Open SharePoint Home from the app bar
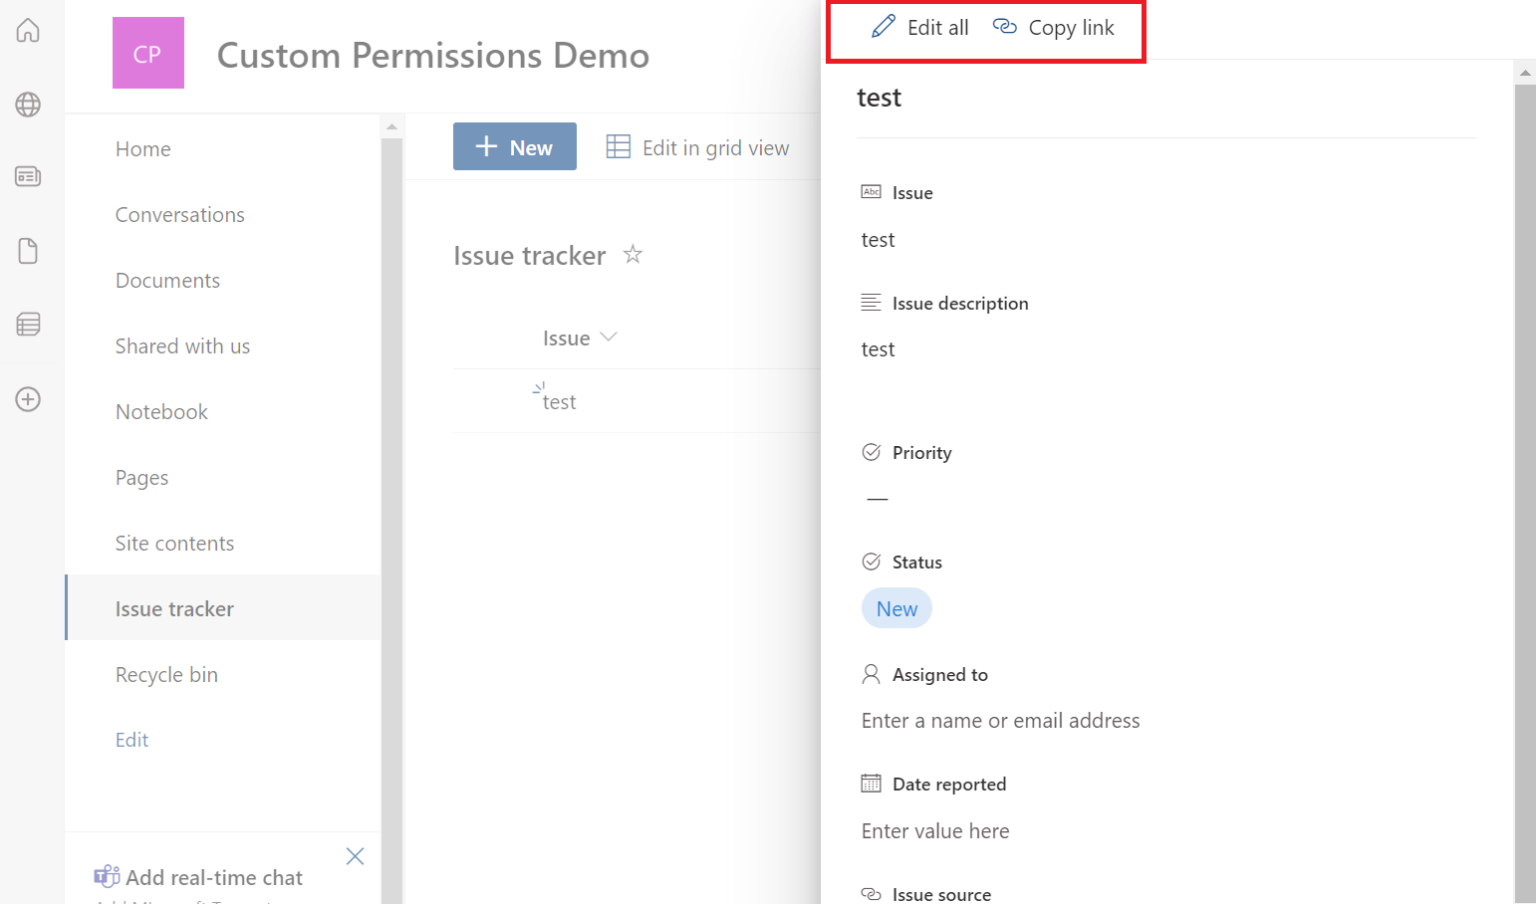This screenshot has width=1536, height=904. pyautogui.click(x=27, y=30)
